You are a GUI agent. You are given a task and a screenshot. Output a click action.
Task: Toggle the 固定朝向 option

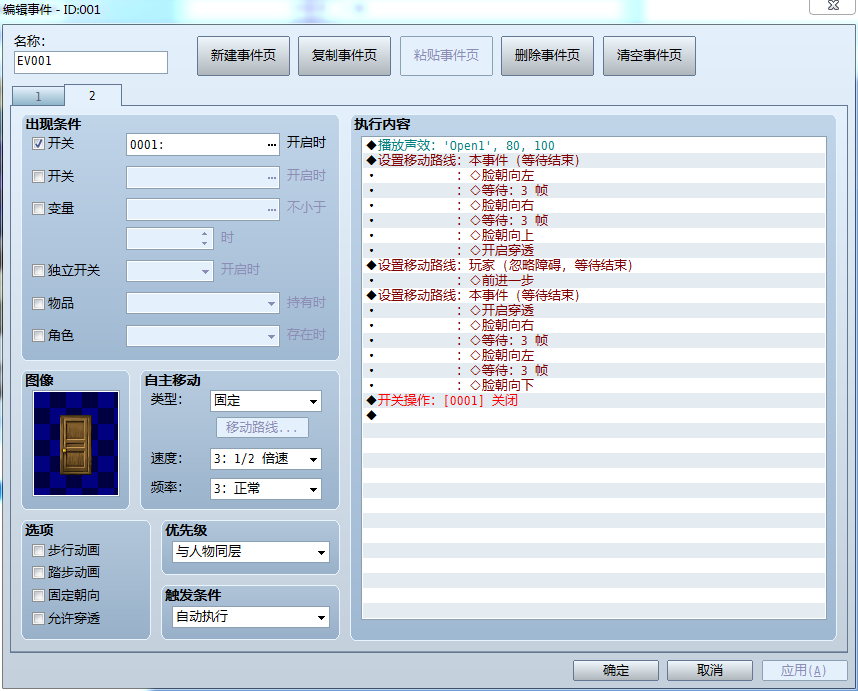tap(38, 595)
